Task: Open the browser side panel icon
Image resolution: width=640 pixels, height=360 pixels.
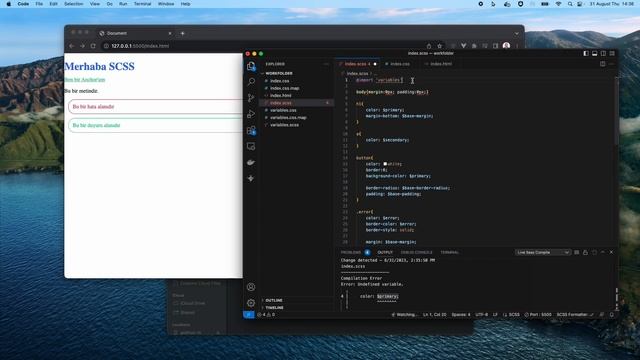Action: [496, 46]
